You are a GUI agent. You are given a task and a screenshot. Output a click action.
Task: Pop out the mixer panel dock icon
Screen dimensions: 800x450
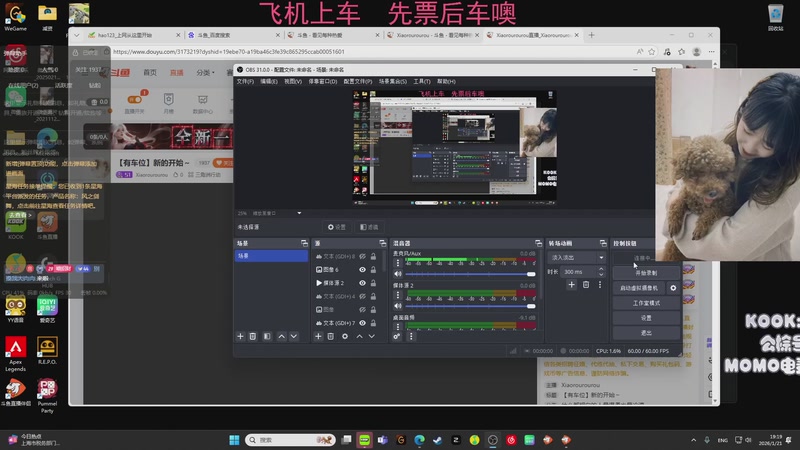pos(538,243)
